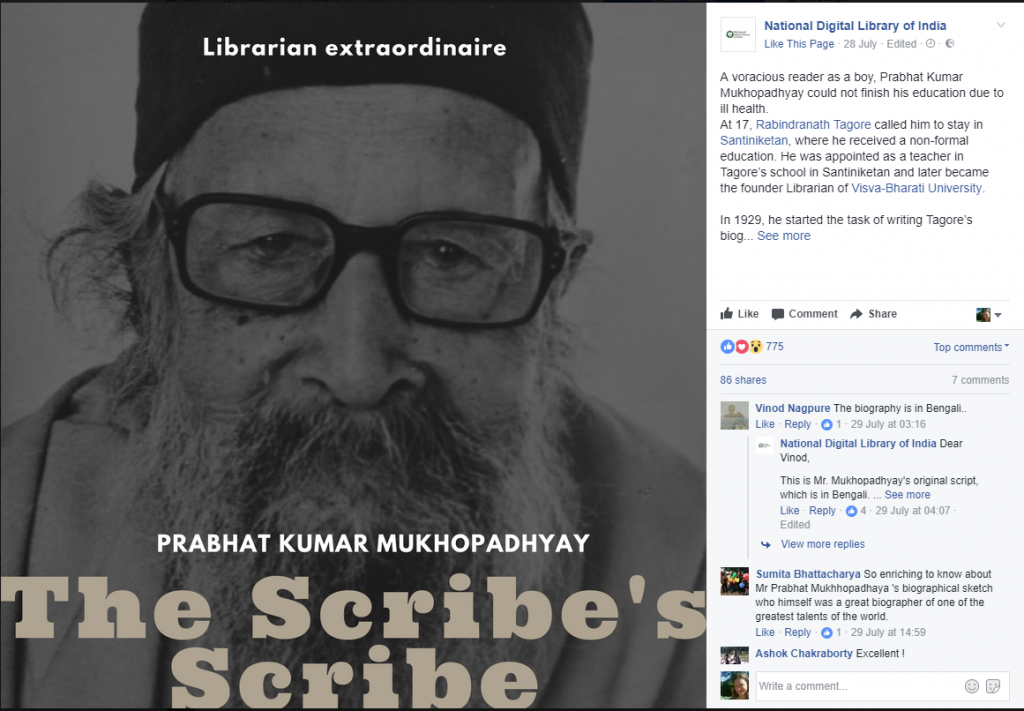Click the Comment speech bubble icon
Screen dimensions: 1024x711
click(777, 314)
